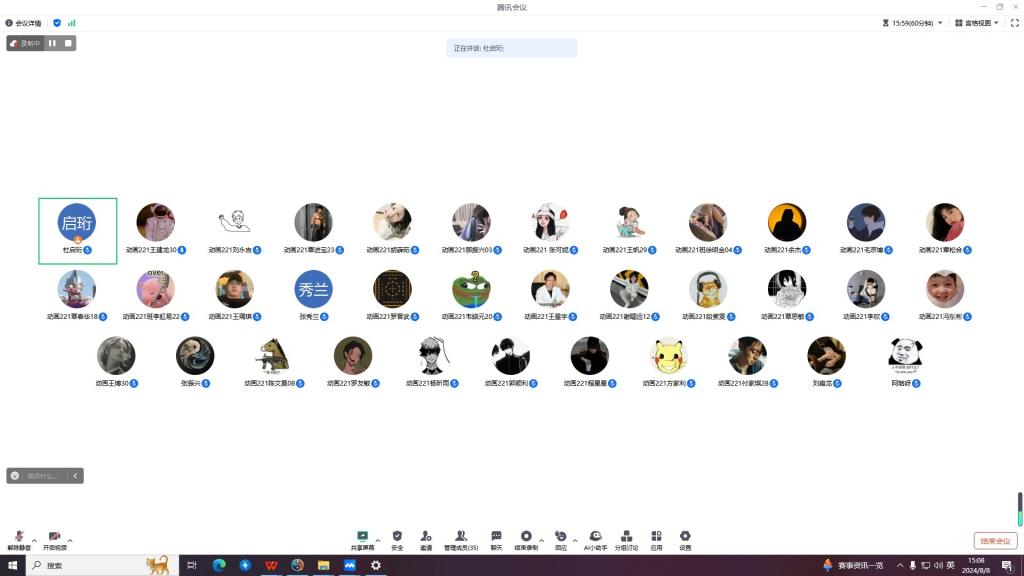1024x576 pixels.
Task: Open the 邀请 invite icon
Action: (x=426, y=537)
